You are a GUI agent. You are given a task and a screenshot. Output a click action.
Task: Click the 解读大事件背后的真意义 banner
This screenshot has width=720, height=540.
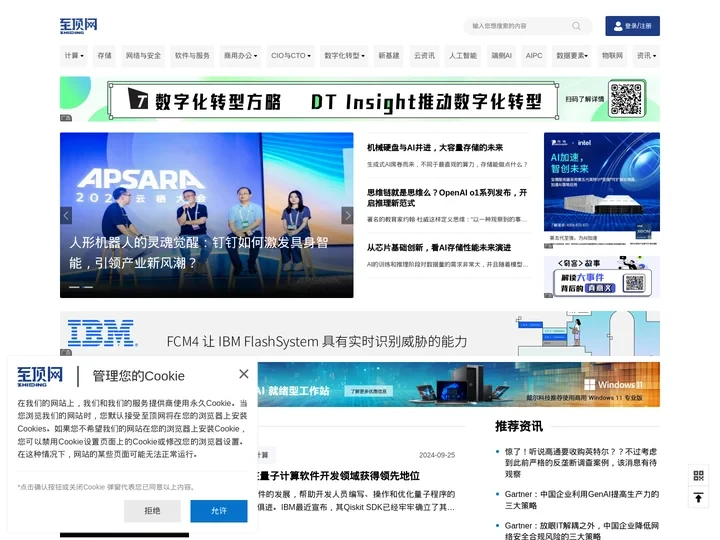tap(602, 277)
